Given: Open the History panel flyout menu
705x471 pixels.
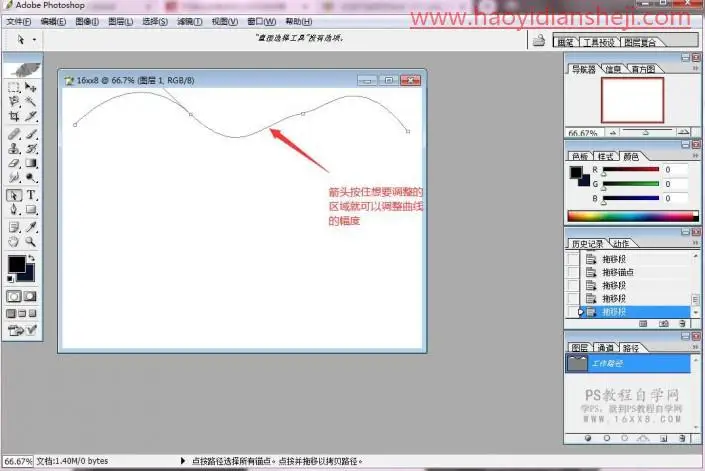Looking at the screenshot, I should point(696,243).
